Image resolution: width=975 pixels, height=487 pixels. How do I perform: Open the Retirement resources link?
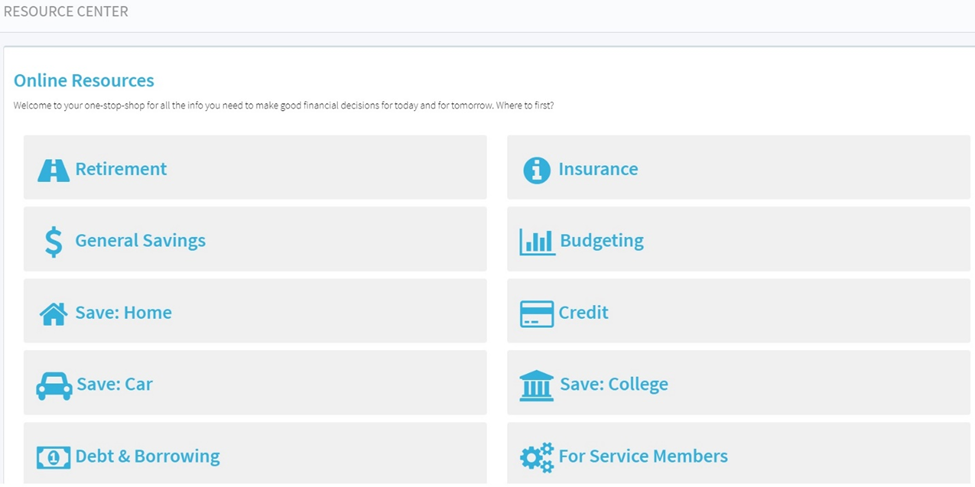(121, 169)
